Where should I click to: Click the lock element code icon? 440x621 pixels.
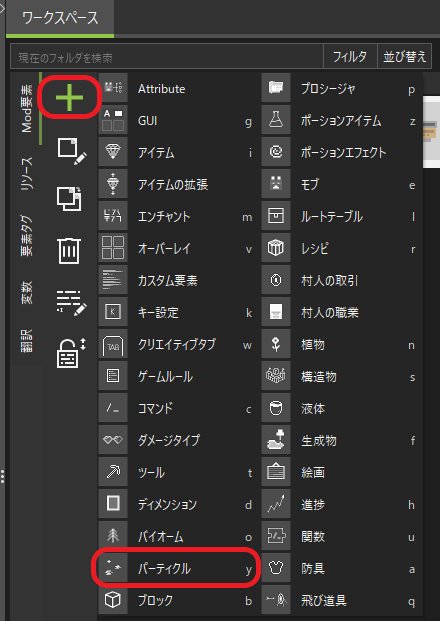pyautogui.click(x=71, y=352)
